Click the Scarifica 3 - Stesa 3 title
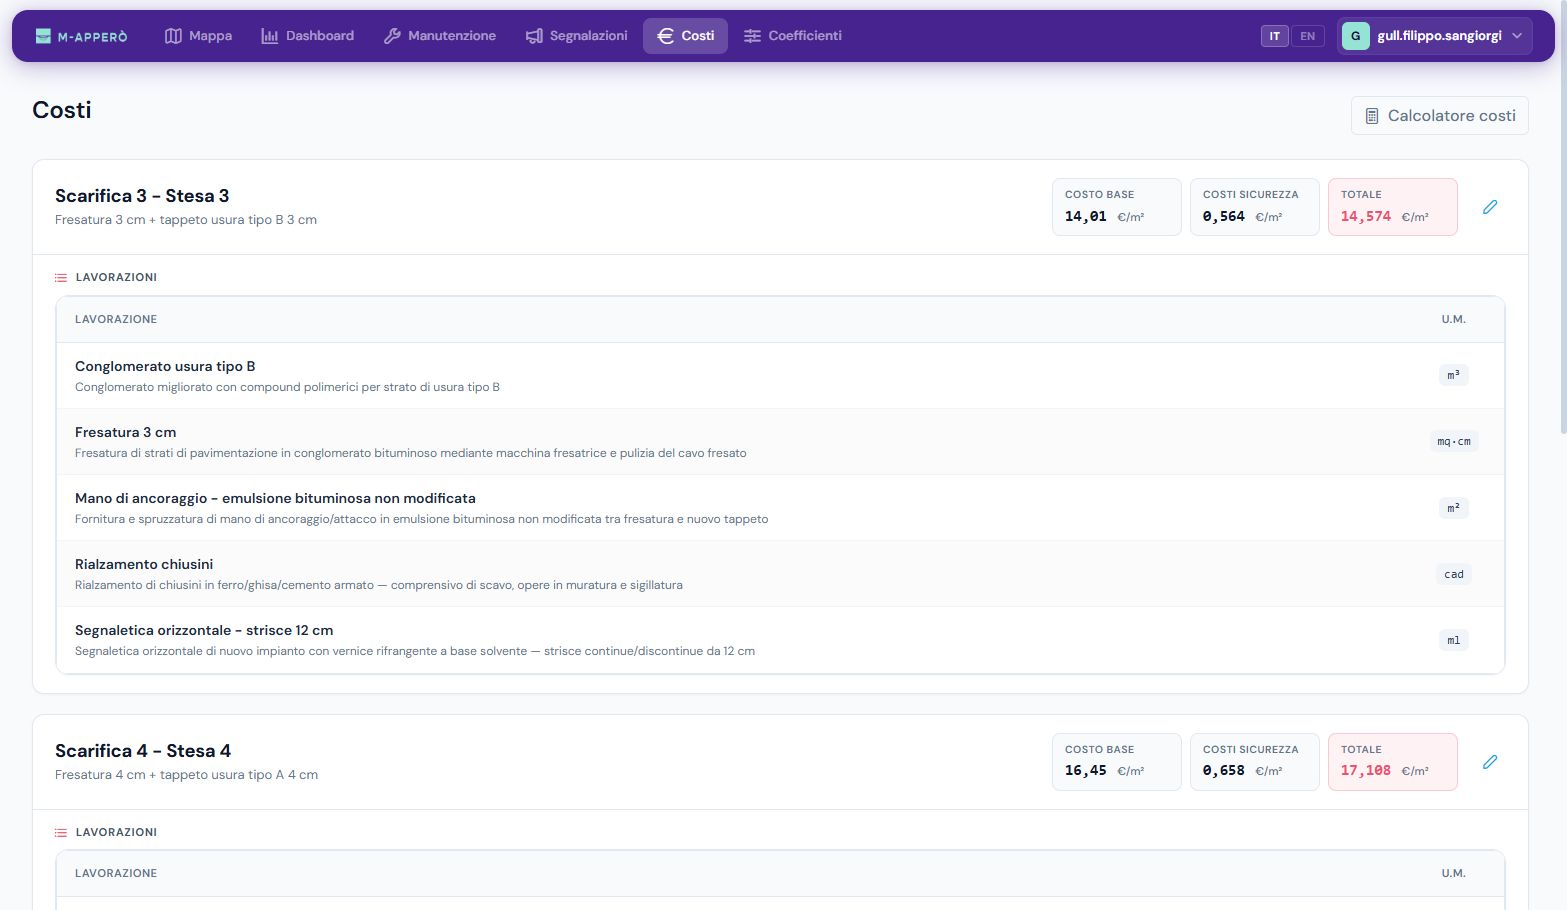 pos(142,196)
